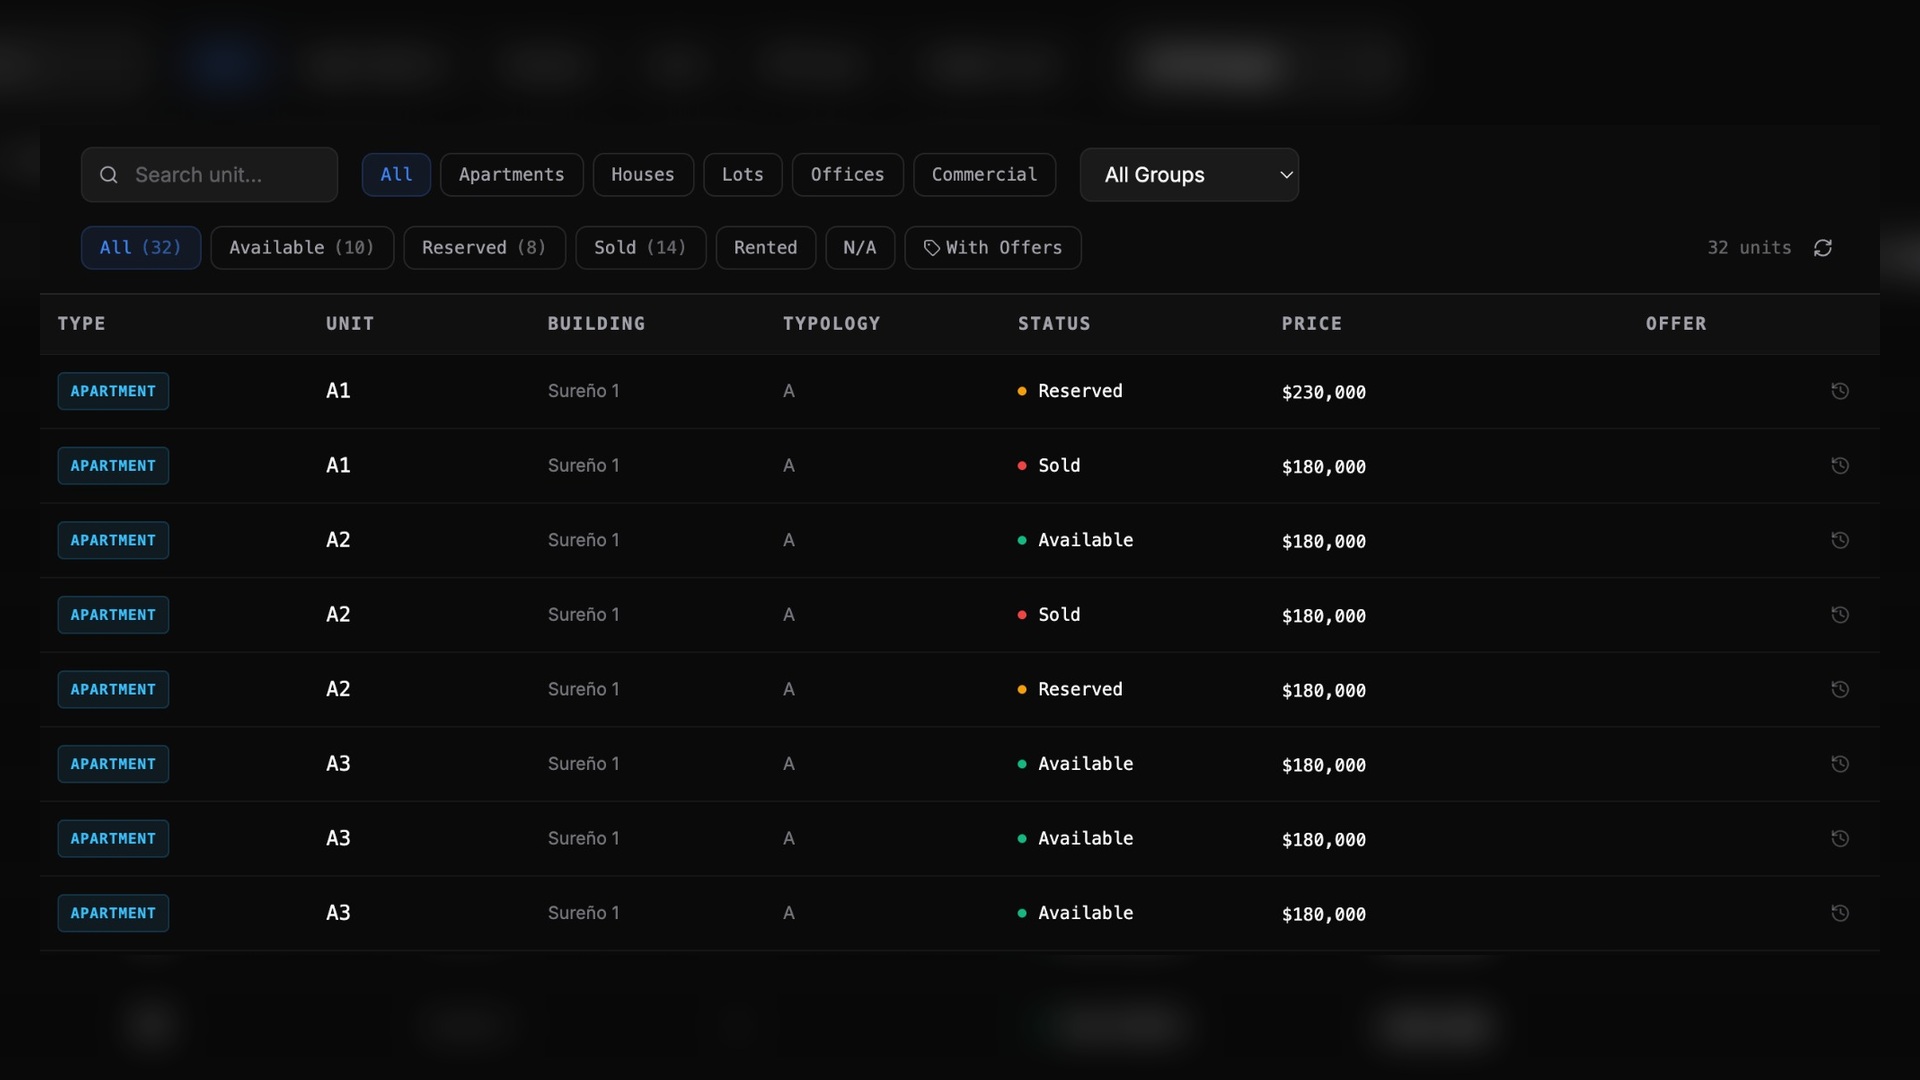The image size is (1920, 1080).
Task: Click history icon on Available A2 row
Action: pos(1840,540)
